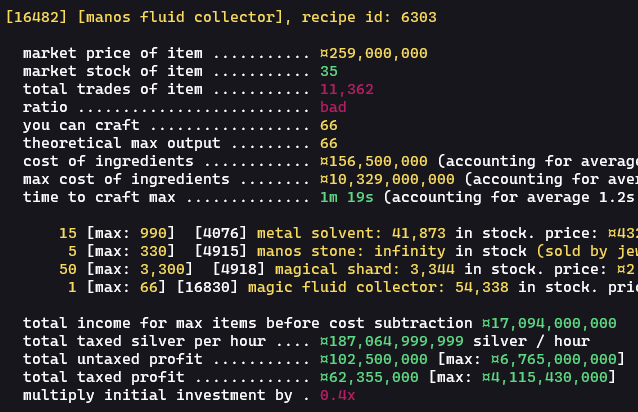Viewport: 638px width, 412px height.
Task: Click silver per hour value ¤187,064,999,999
Action: pyautogui.click(x=392, y=341)
